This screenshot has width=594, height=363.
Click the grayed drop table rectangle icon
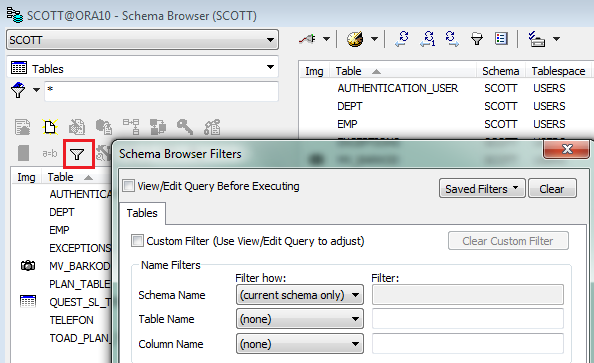[23, 153]
